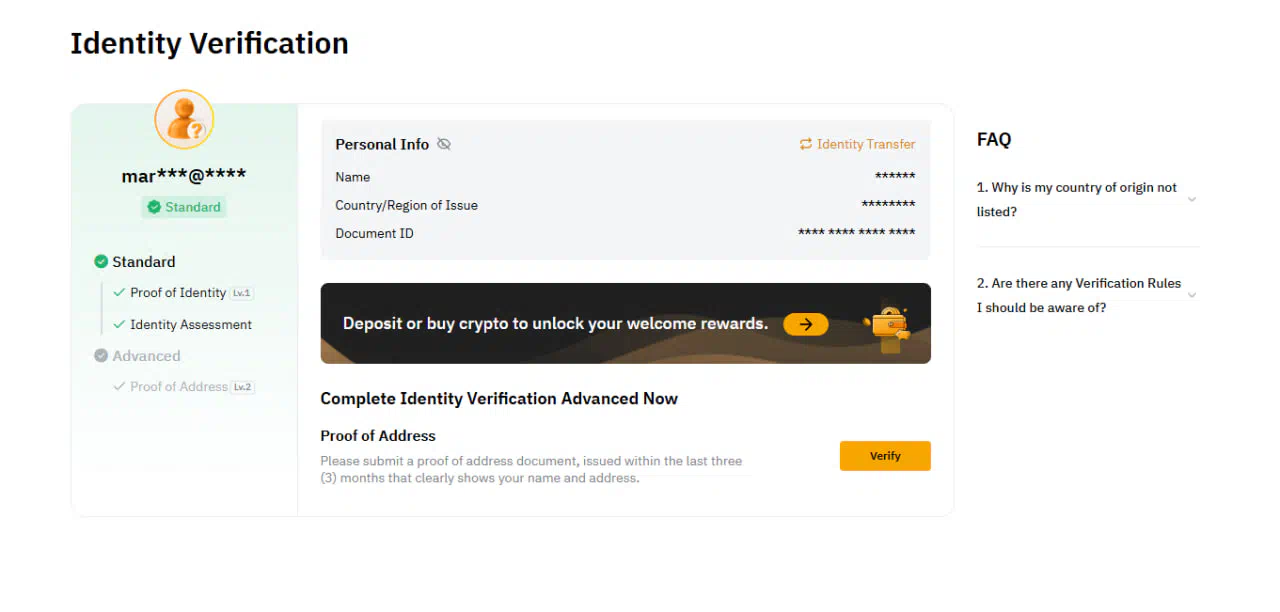This screenshot has width=1280, height=612.
Task: Click the arrow icon on rewards banner
Action: 805,324
